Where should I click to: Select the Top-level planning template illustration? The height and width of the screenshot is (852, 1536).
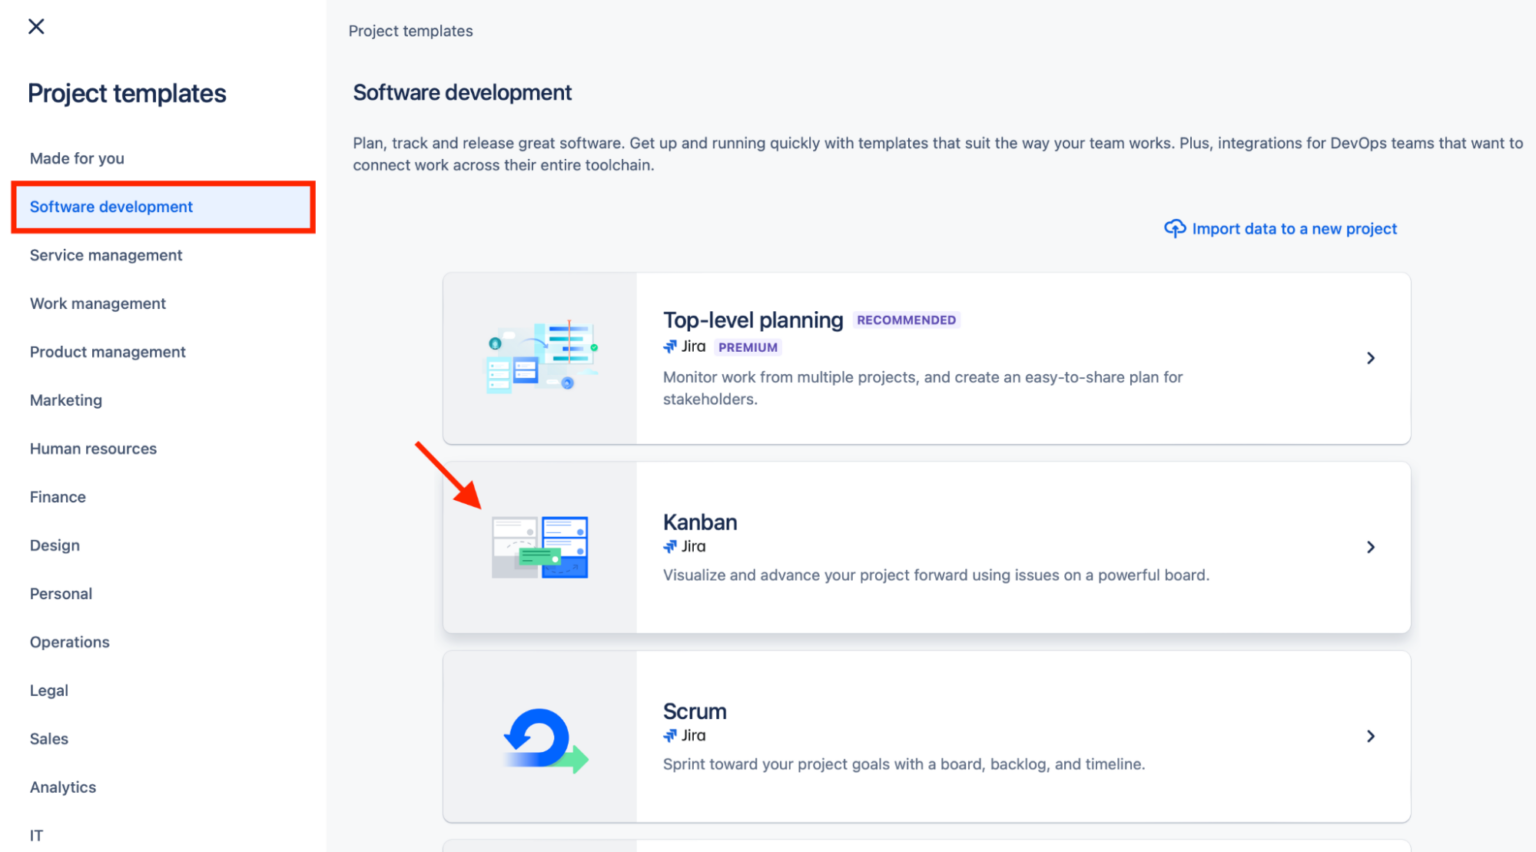tap(540, 357)
